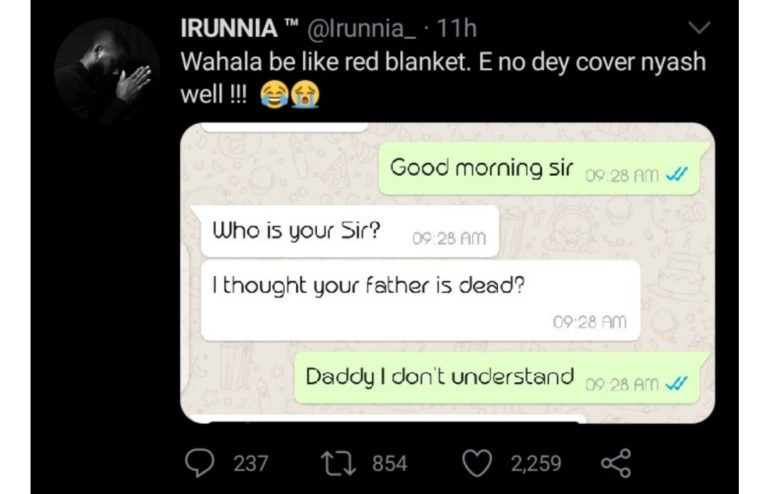View the 237 replies count
This screenshot has height=494, width=768.
pyautogui.click(x=251, y=463)
